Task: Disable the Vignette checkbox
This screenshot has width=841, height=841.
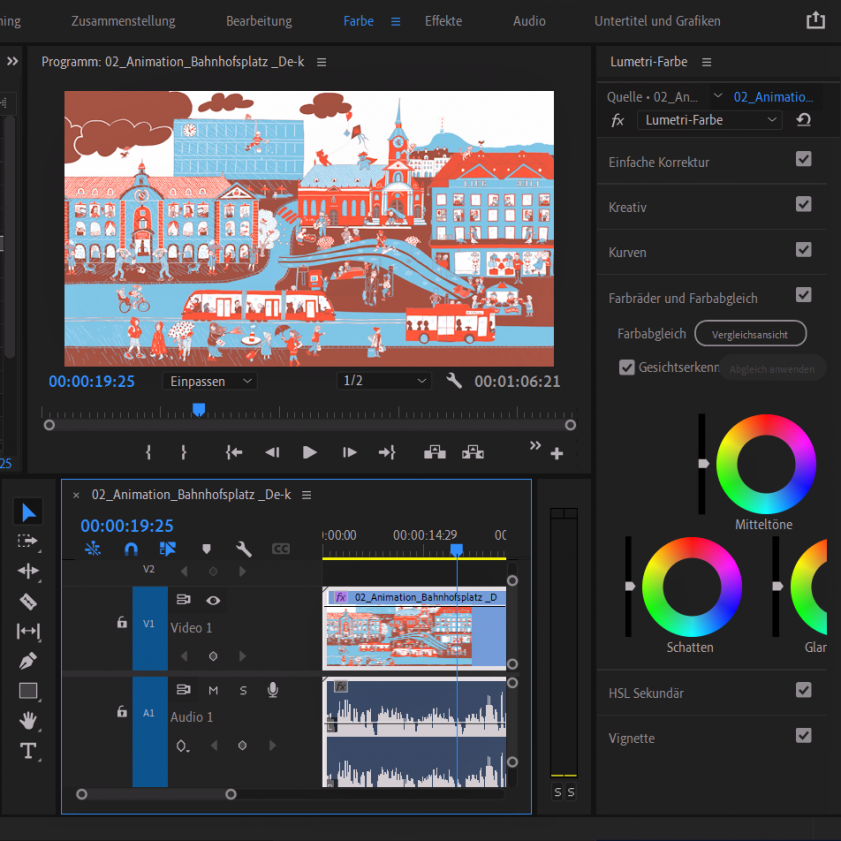Action: (803, 736)
